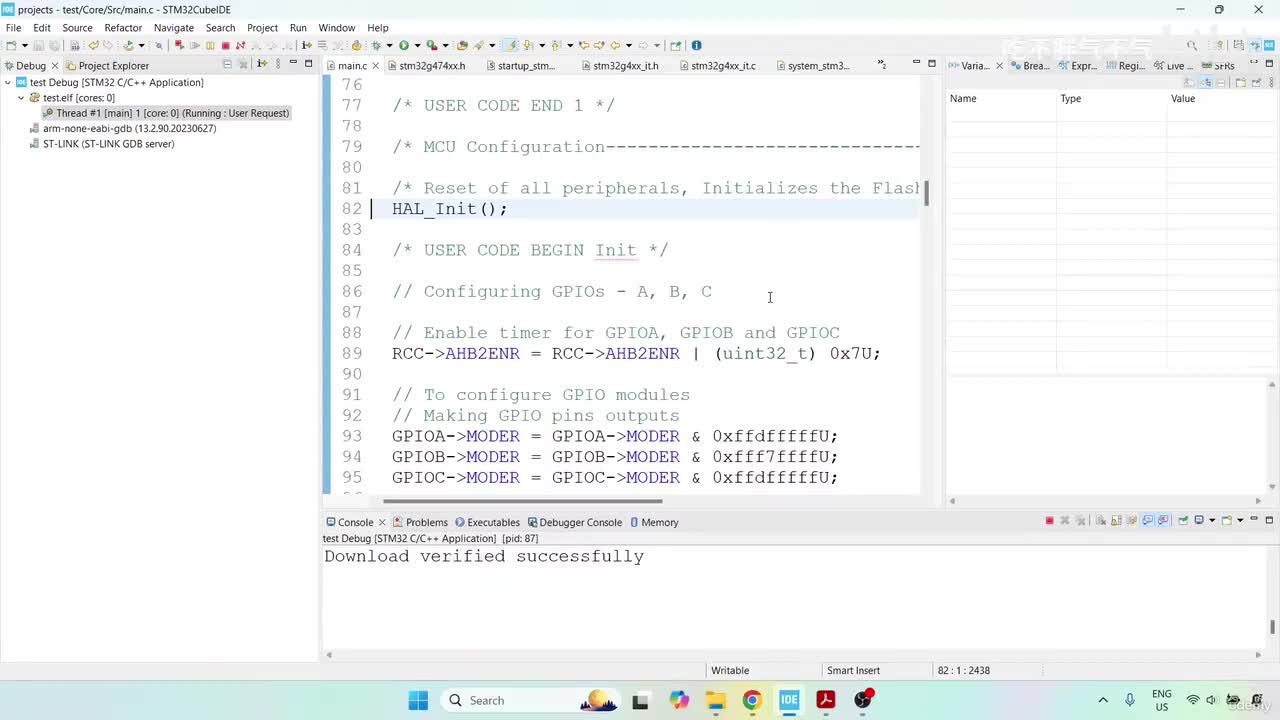
Task: Click the Disconnect icon in main toolbar
Action: 240,45
